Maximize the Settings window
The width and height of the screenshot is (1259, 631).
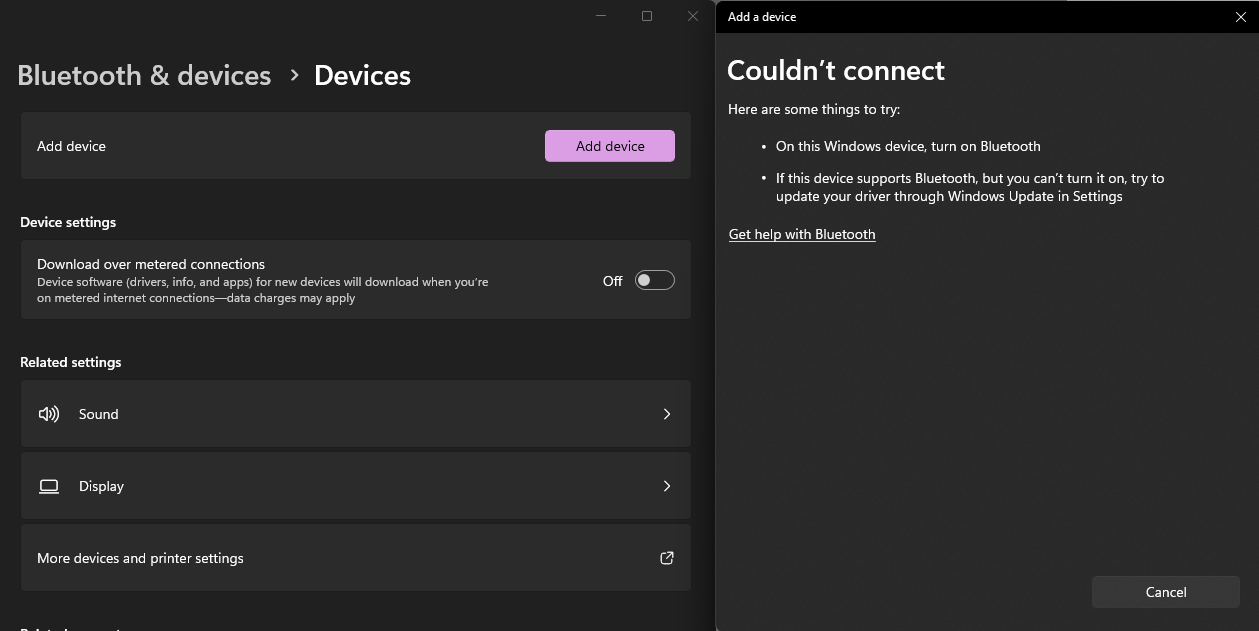coord(647,16)
